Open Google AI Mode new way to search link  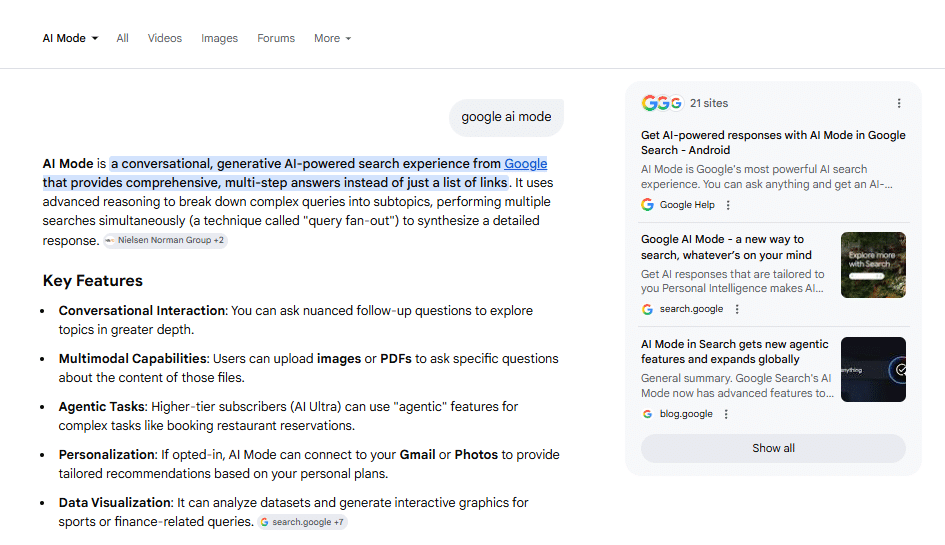727,247
